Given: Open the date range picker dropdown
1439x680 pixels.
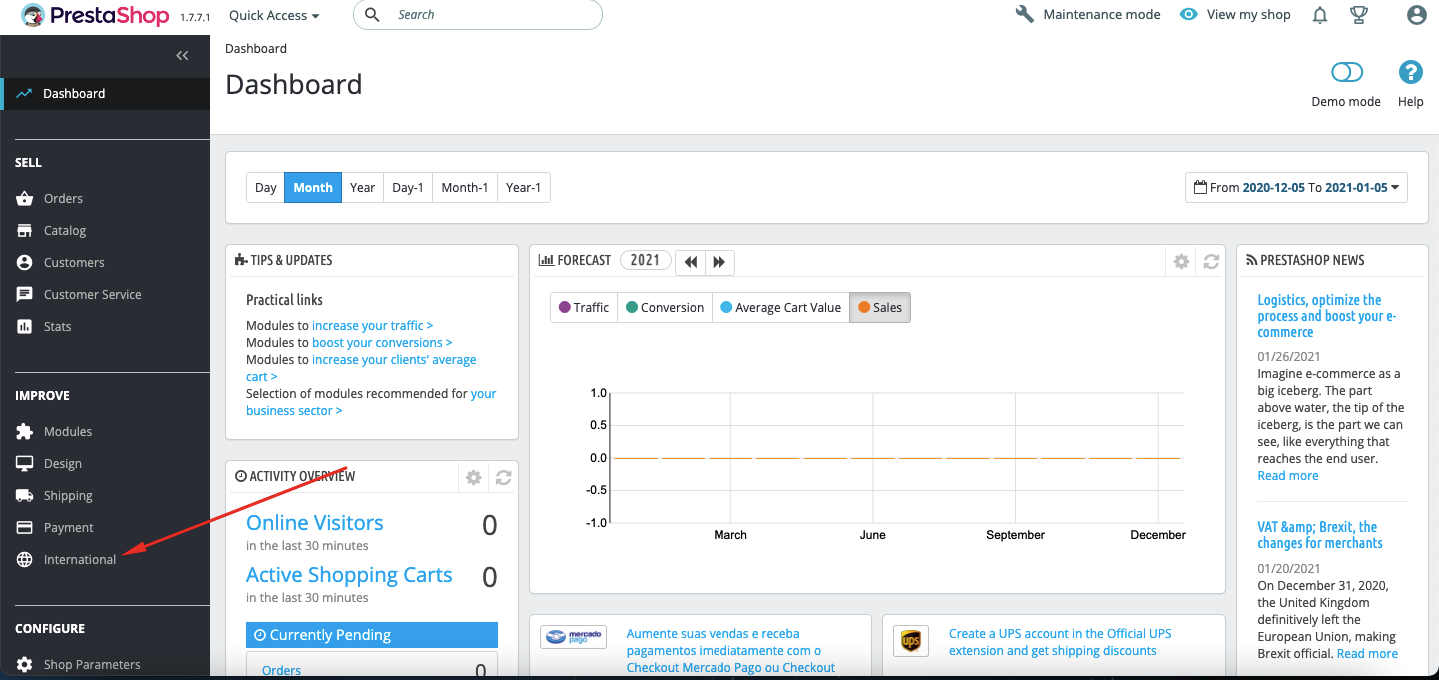Looking at the screenshot, I should point(1296,187).
